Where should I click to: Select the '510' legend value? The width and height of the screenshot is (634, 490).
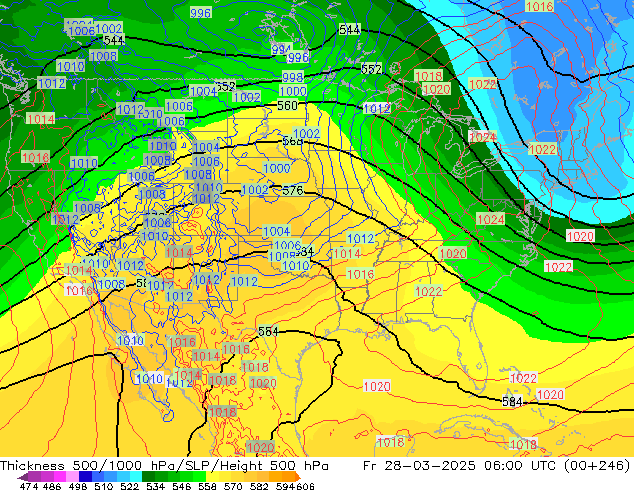(104, 486)
